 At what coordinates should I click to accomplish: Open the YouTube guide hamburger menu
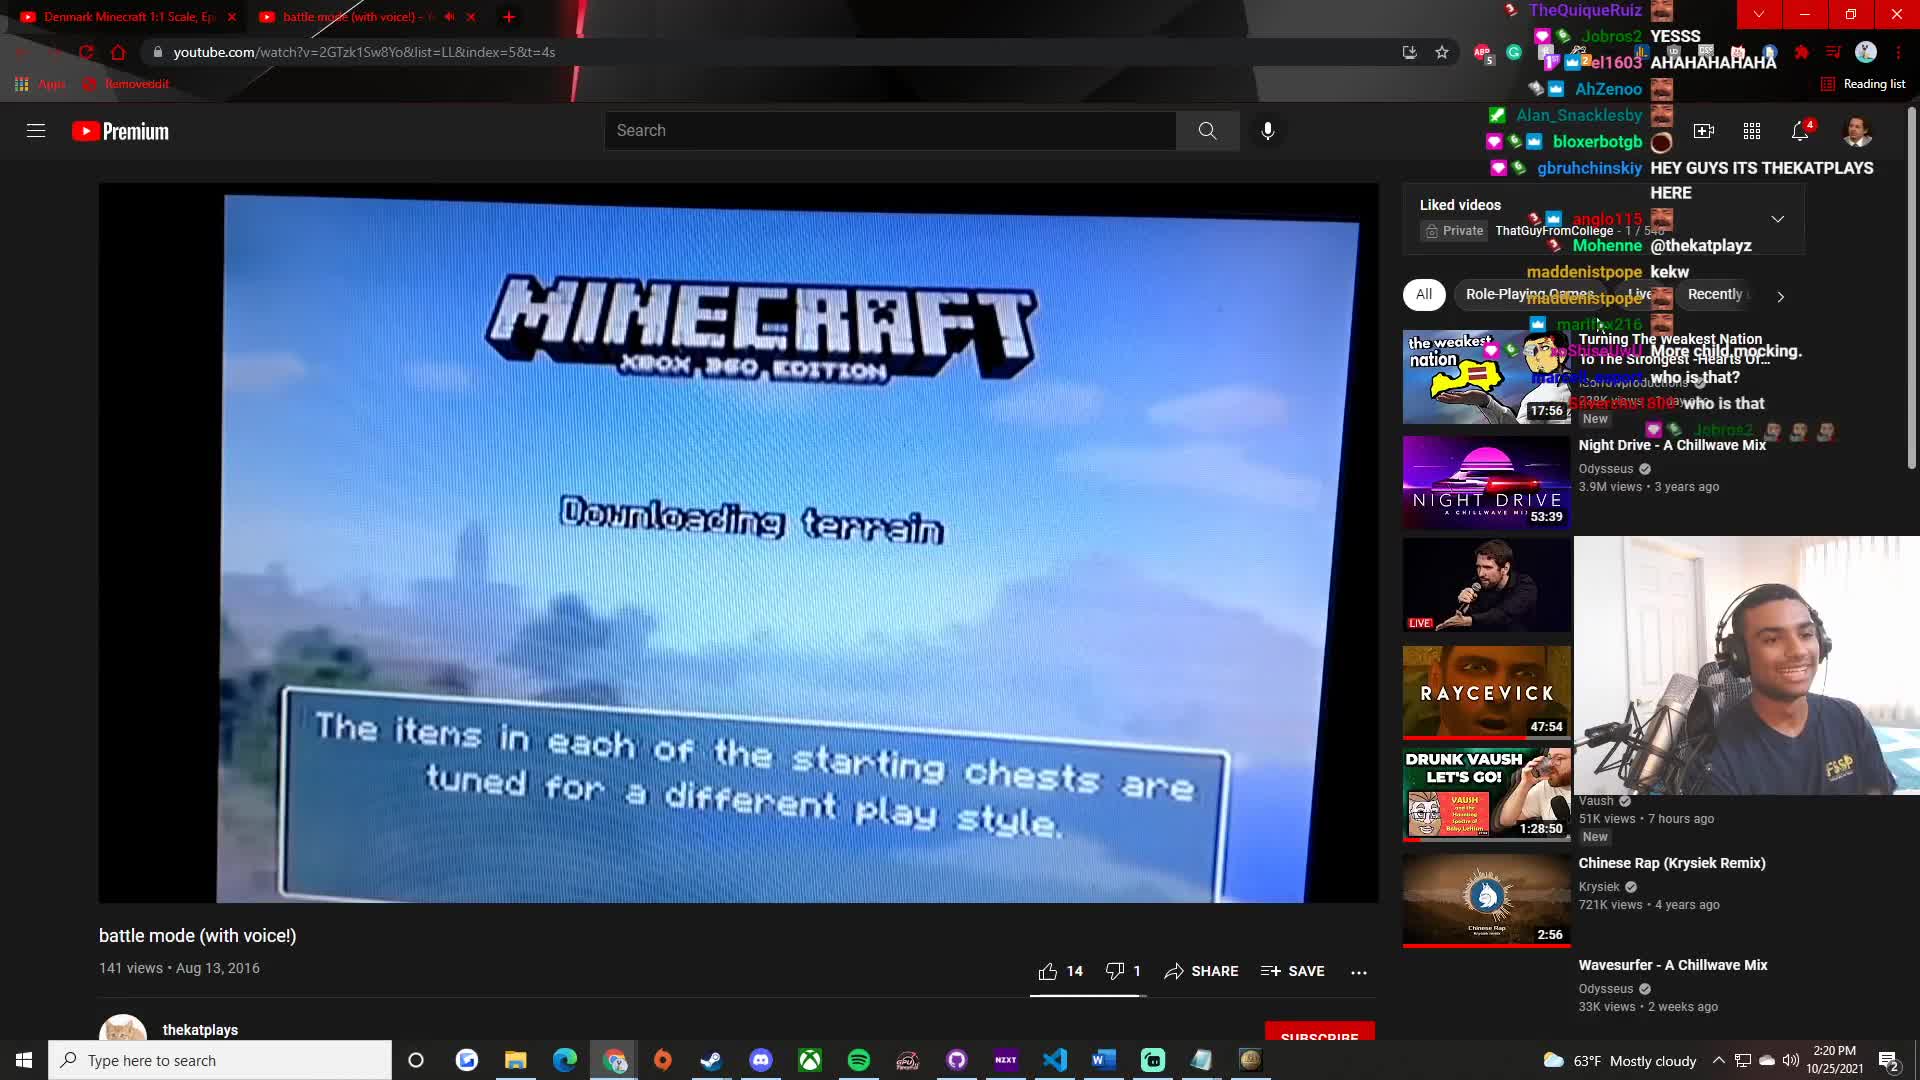(x=36, y=131)
